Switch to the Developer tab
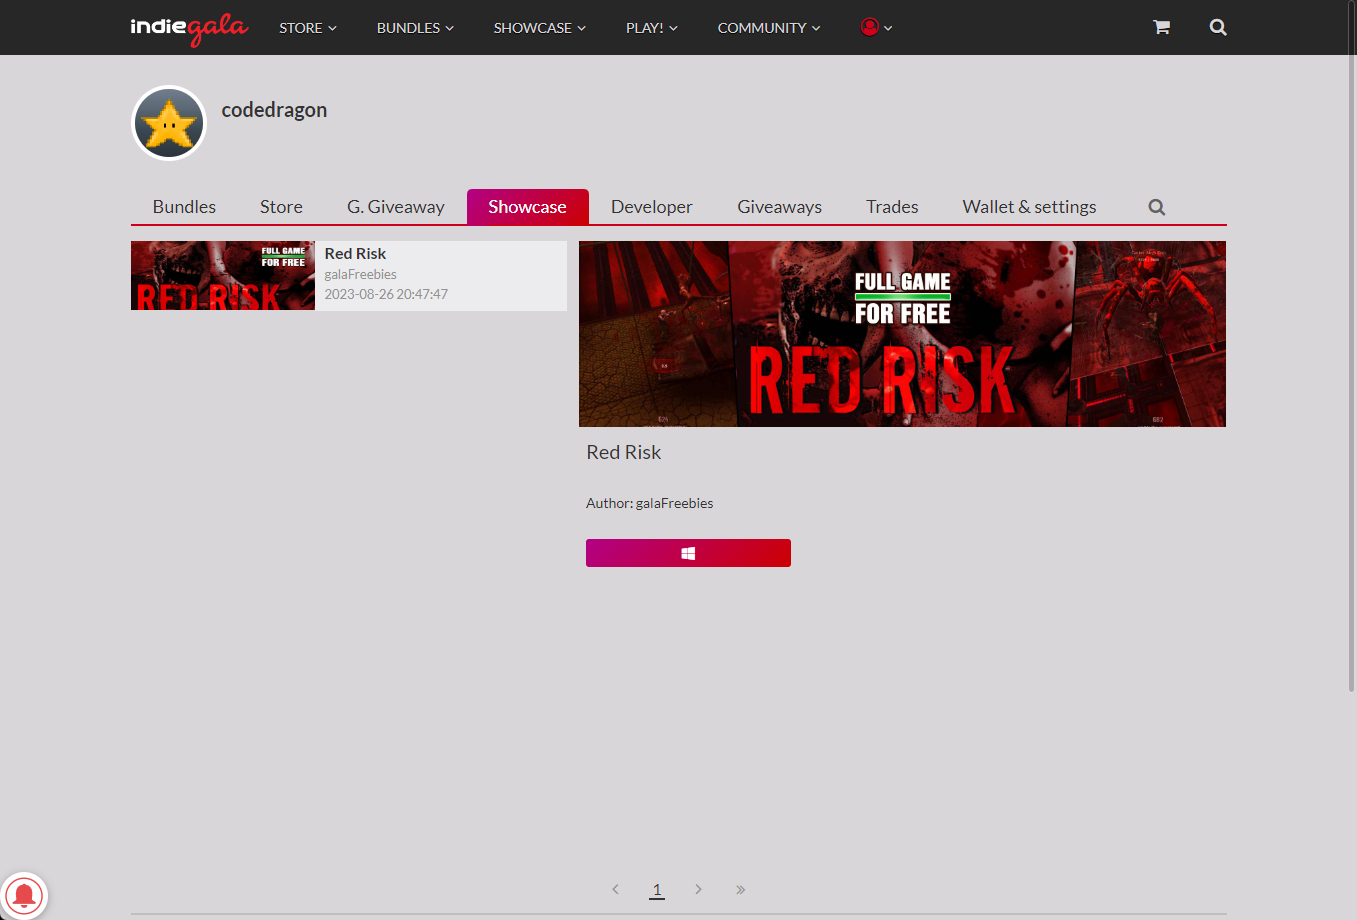Viewport: 1357px width, 920px height. pos(652,207)
